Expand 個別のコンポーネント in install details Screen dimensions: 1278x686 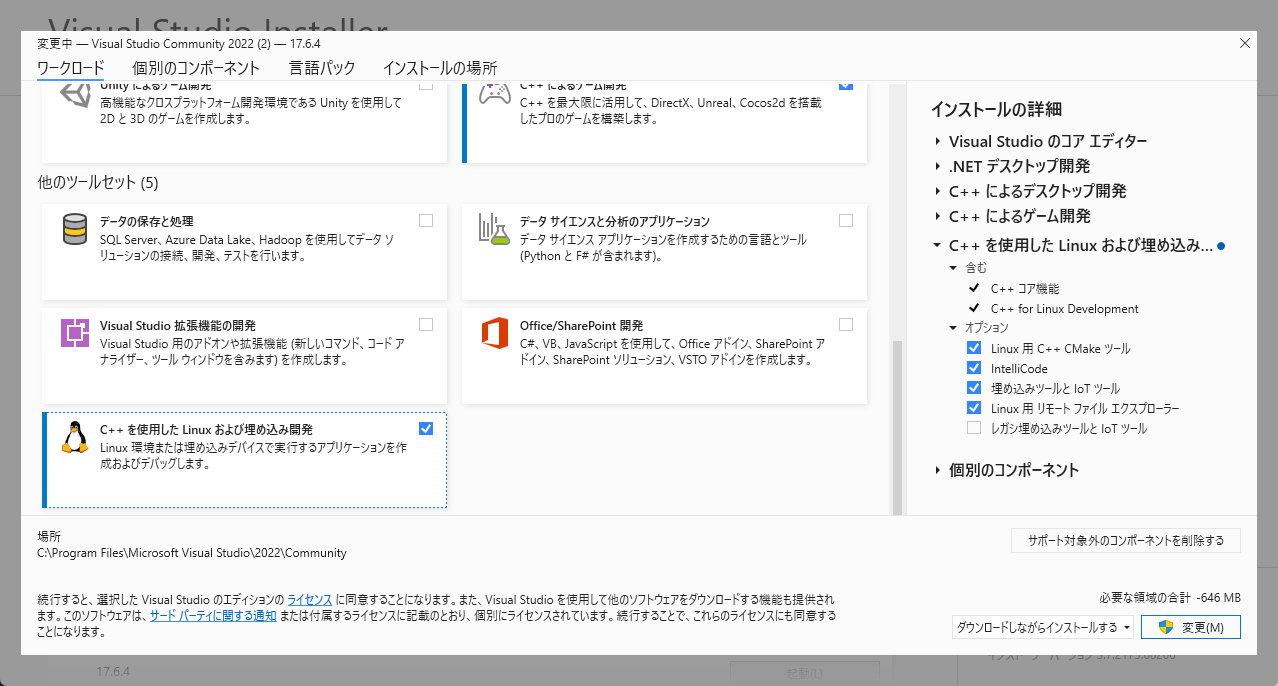click(937, 470)
